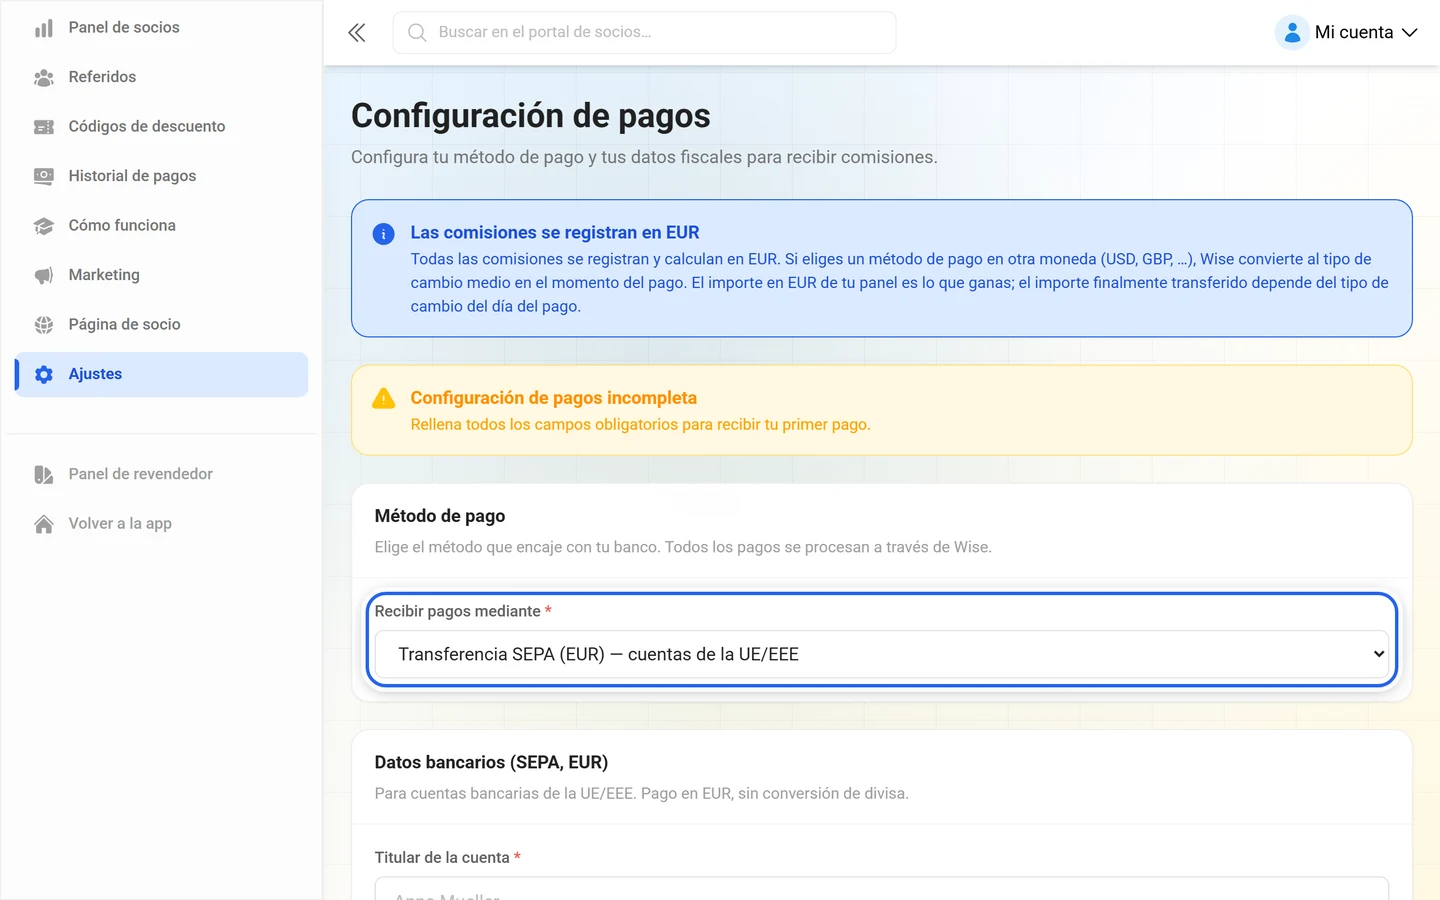Click the Ajustes gear icon
The height and width of the screenshot is (900, 1440).
coord(44,374)
